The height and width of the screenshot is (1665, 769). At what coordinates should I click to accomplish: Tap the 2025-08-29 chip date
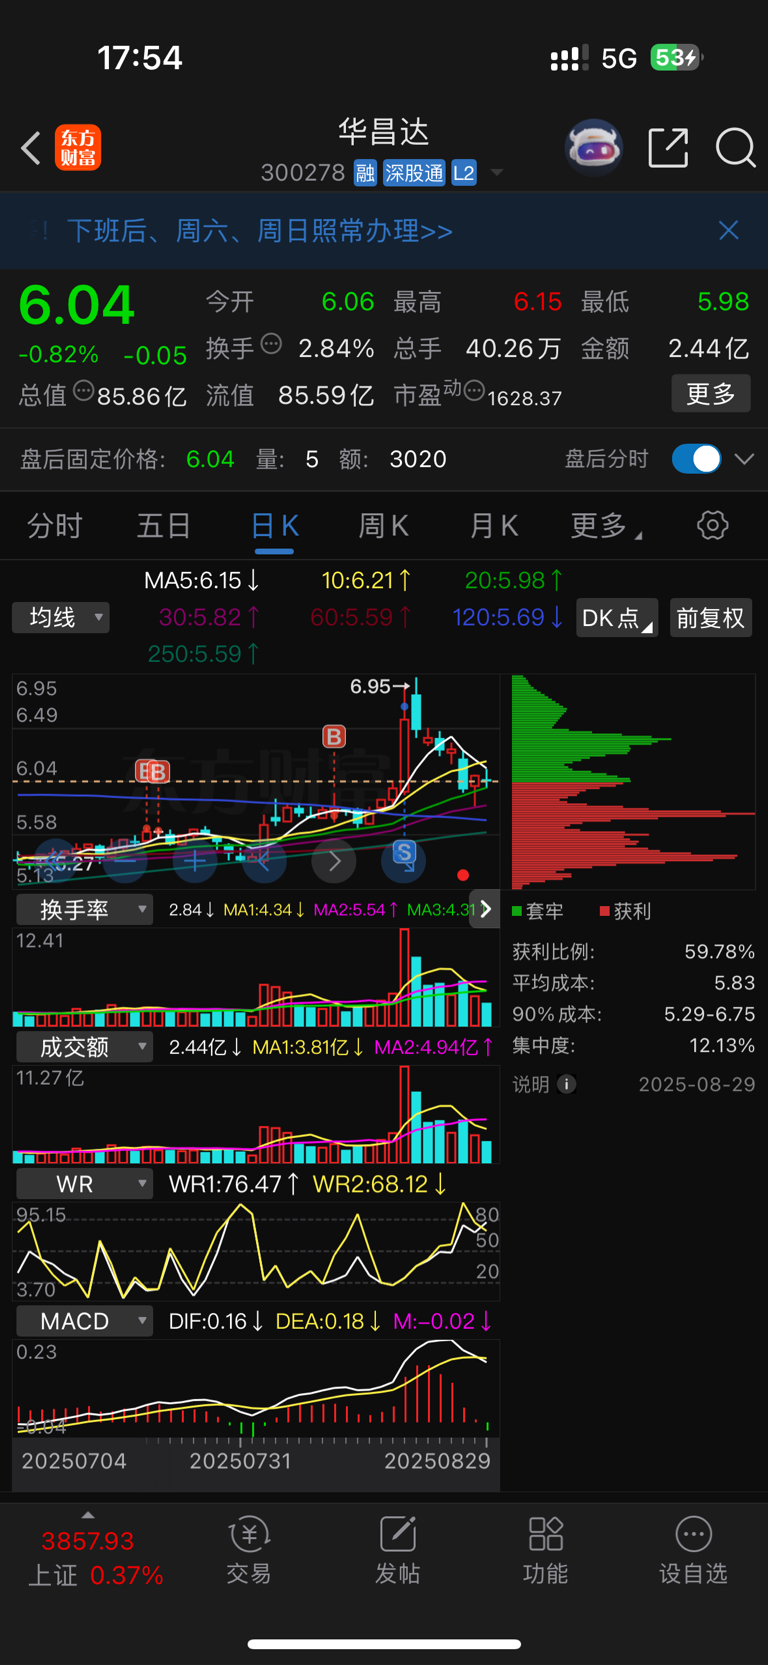[x=697, y=1085]
